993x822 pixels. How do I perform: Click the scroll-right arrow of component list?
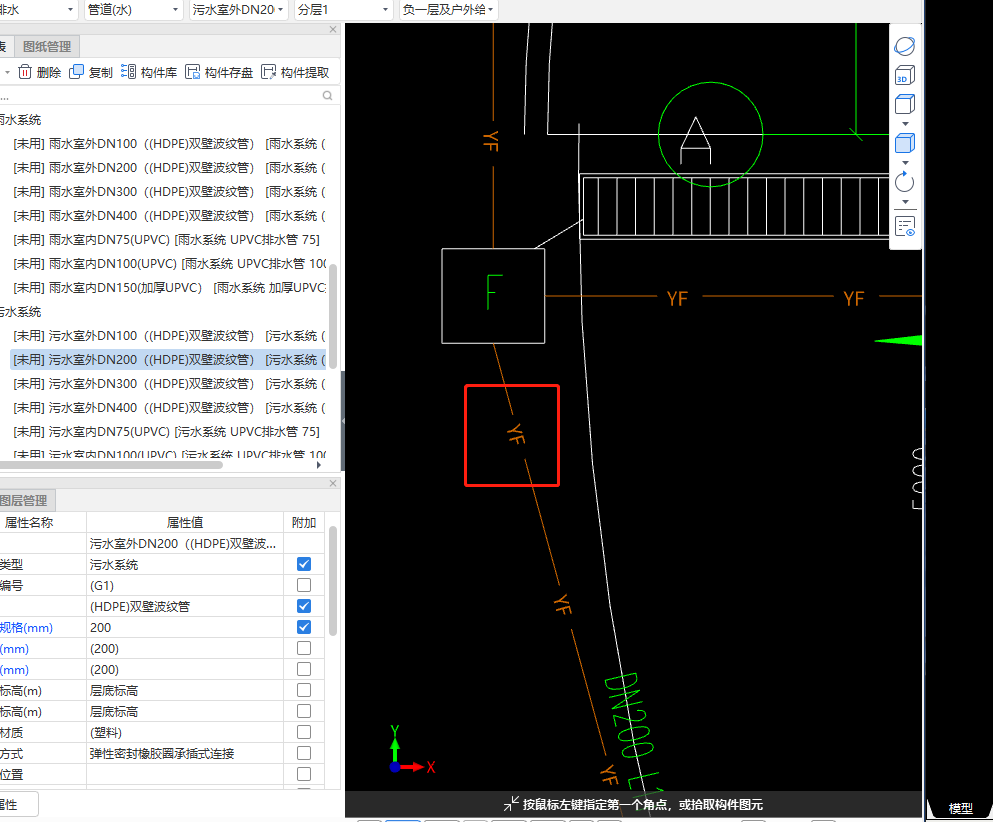pos(319,465)
